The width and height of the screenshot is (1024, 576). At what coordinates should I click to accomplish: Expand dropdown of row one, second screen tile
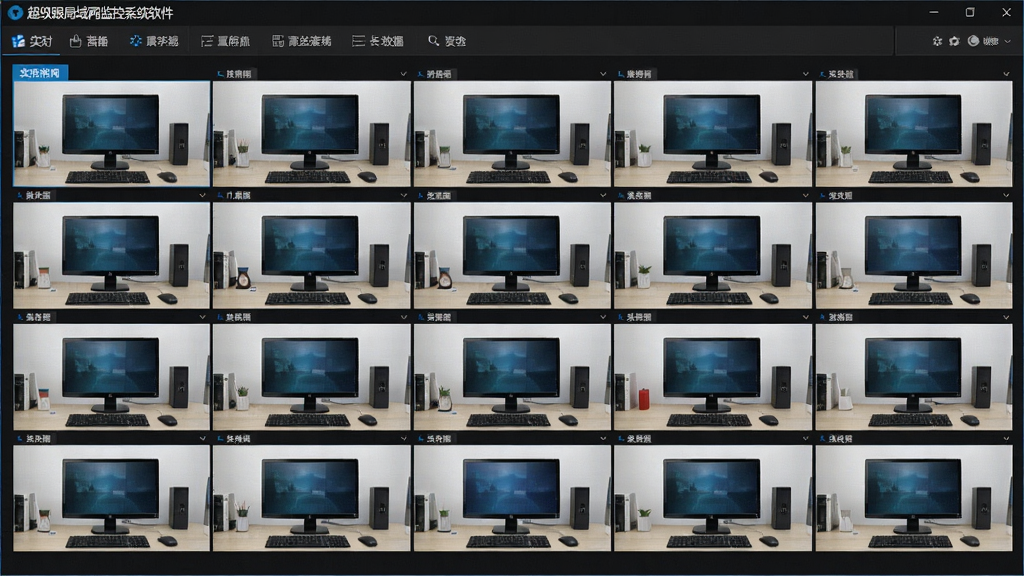click(403, 74)
